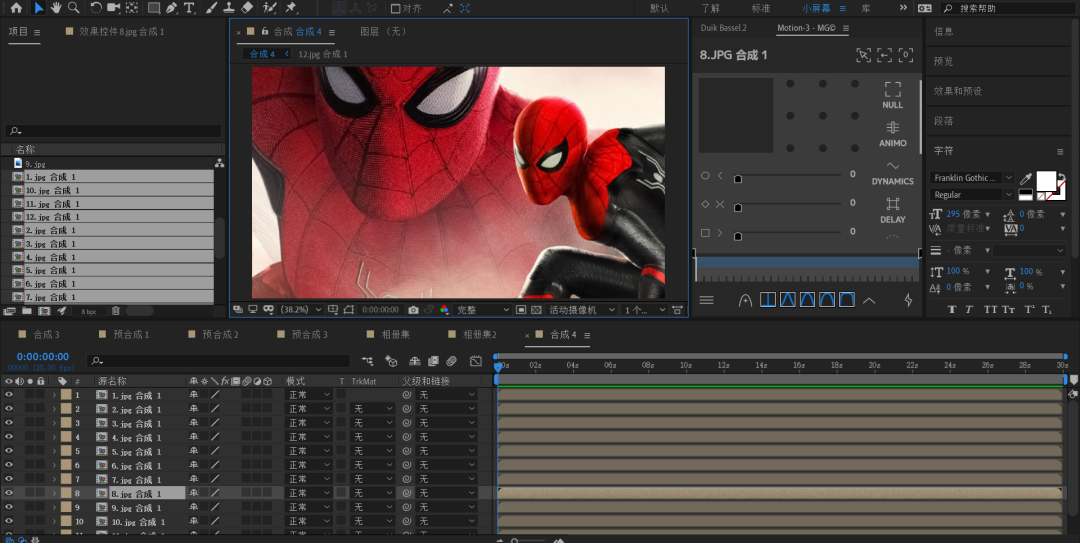Open the viewer magnification (38.2%) dropdown

[302, 310]
